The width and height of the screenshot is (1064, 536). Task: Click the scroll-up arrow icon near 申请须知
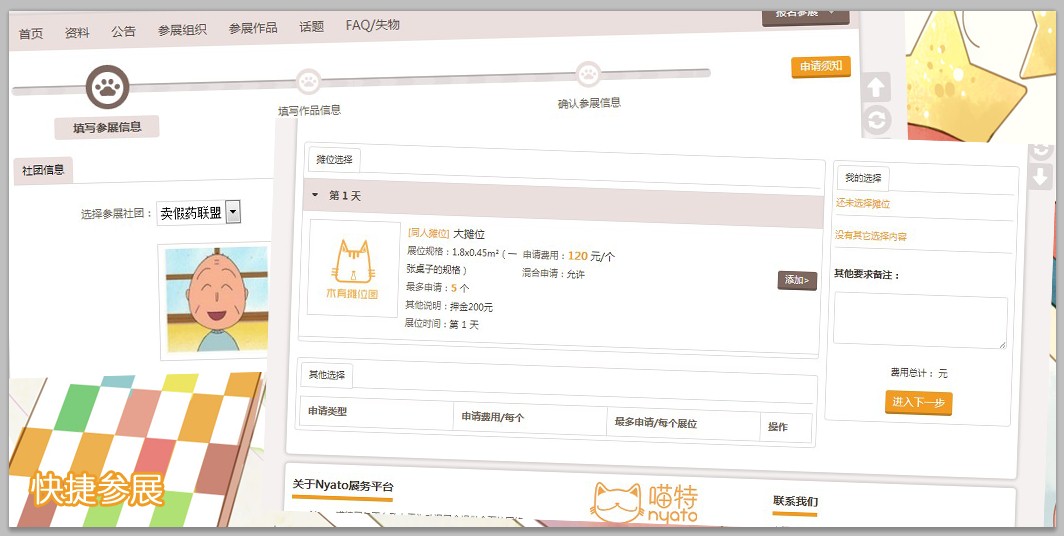(876, 88)
